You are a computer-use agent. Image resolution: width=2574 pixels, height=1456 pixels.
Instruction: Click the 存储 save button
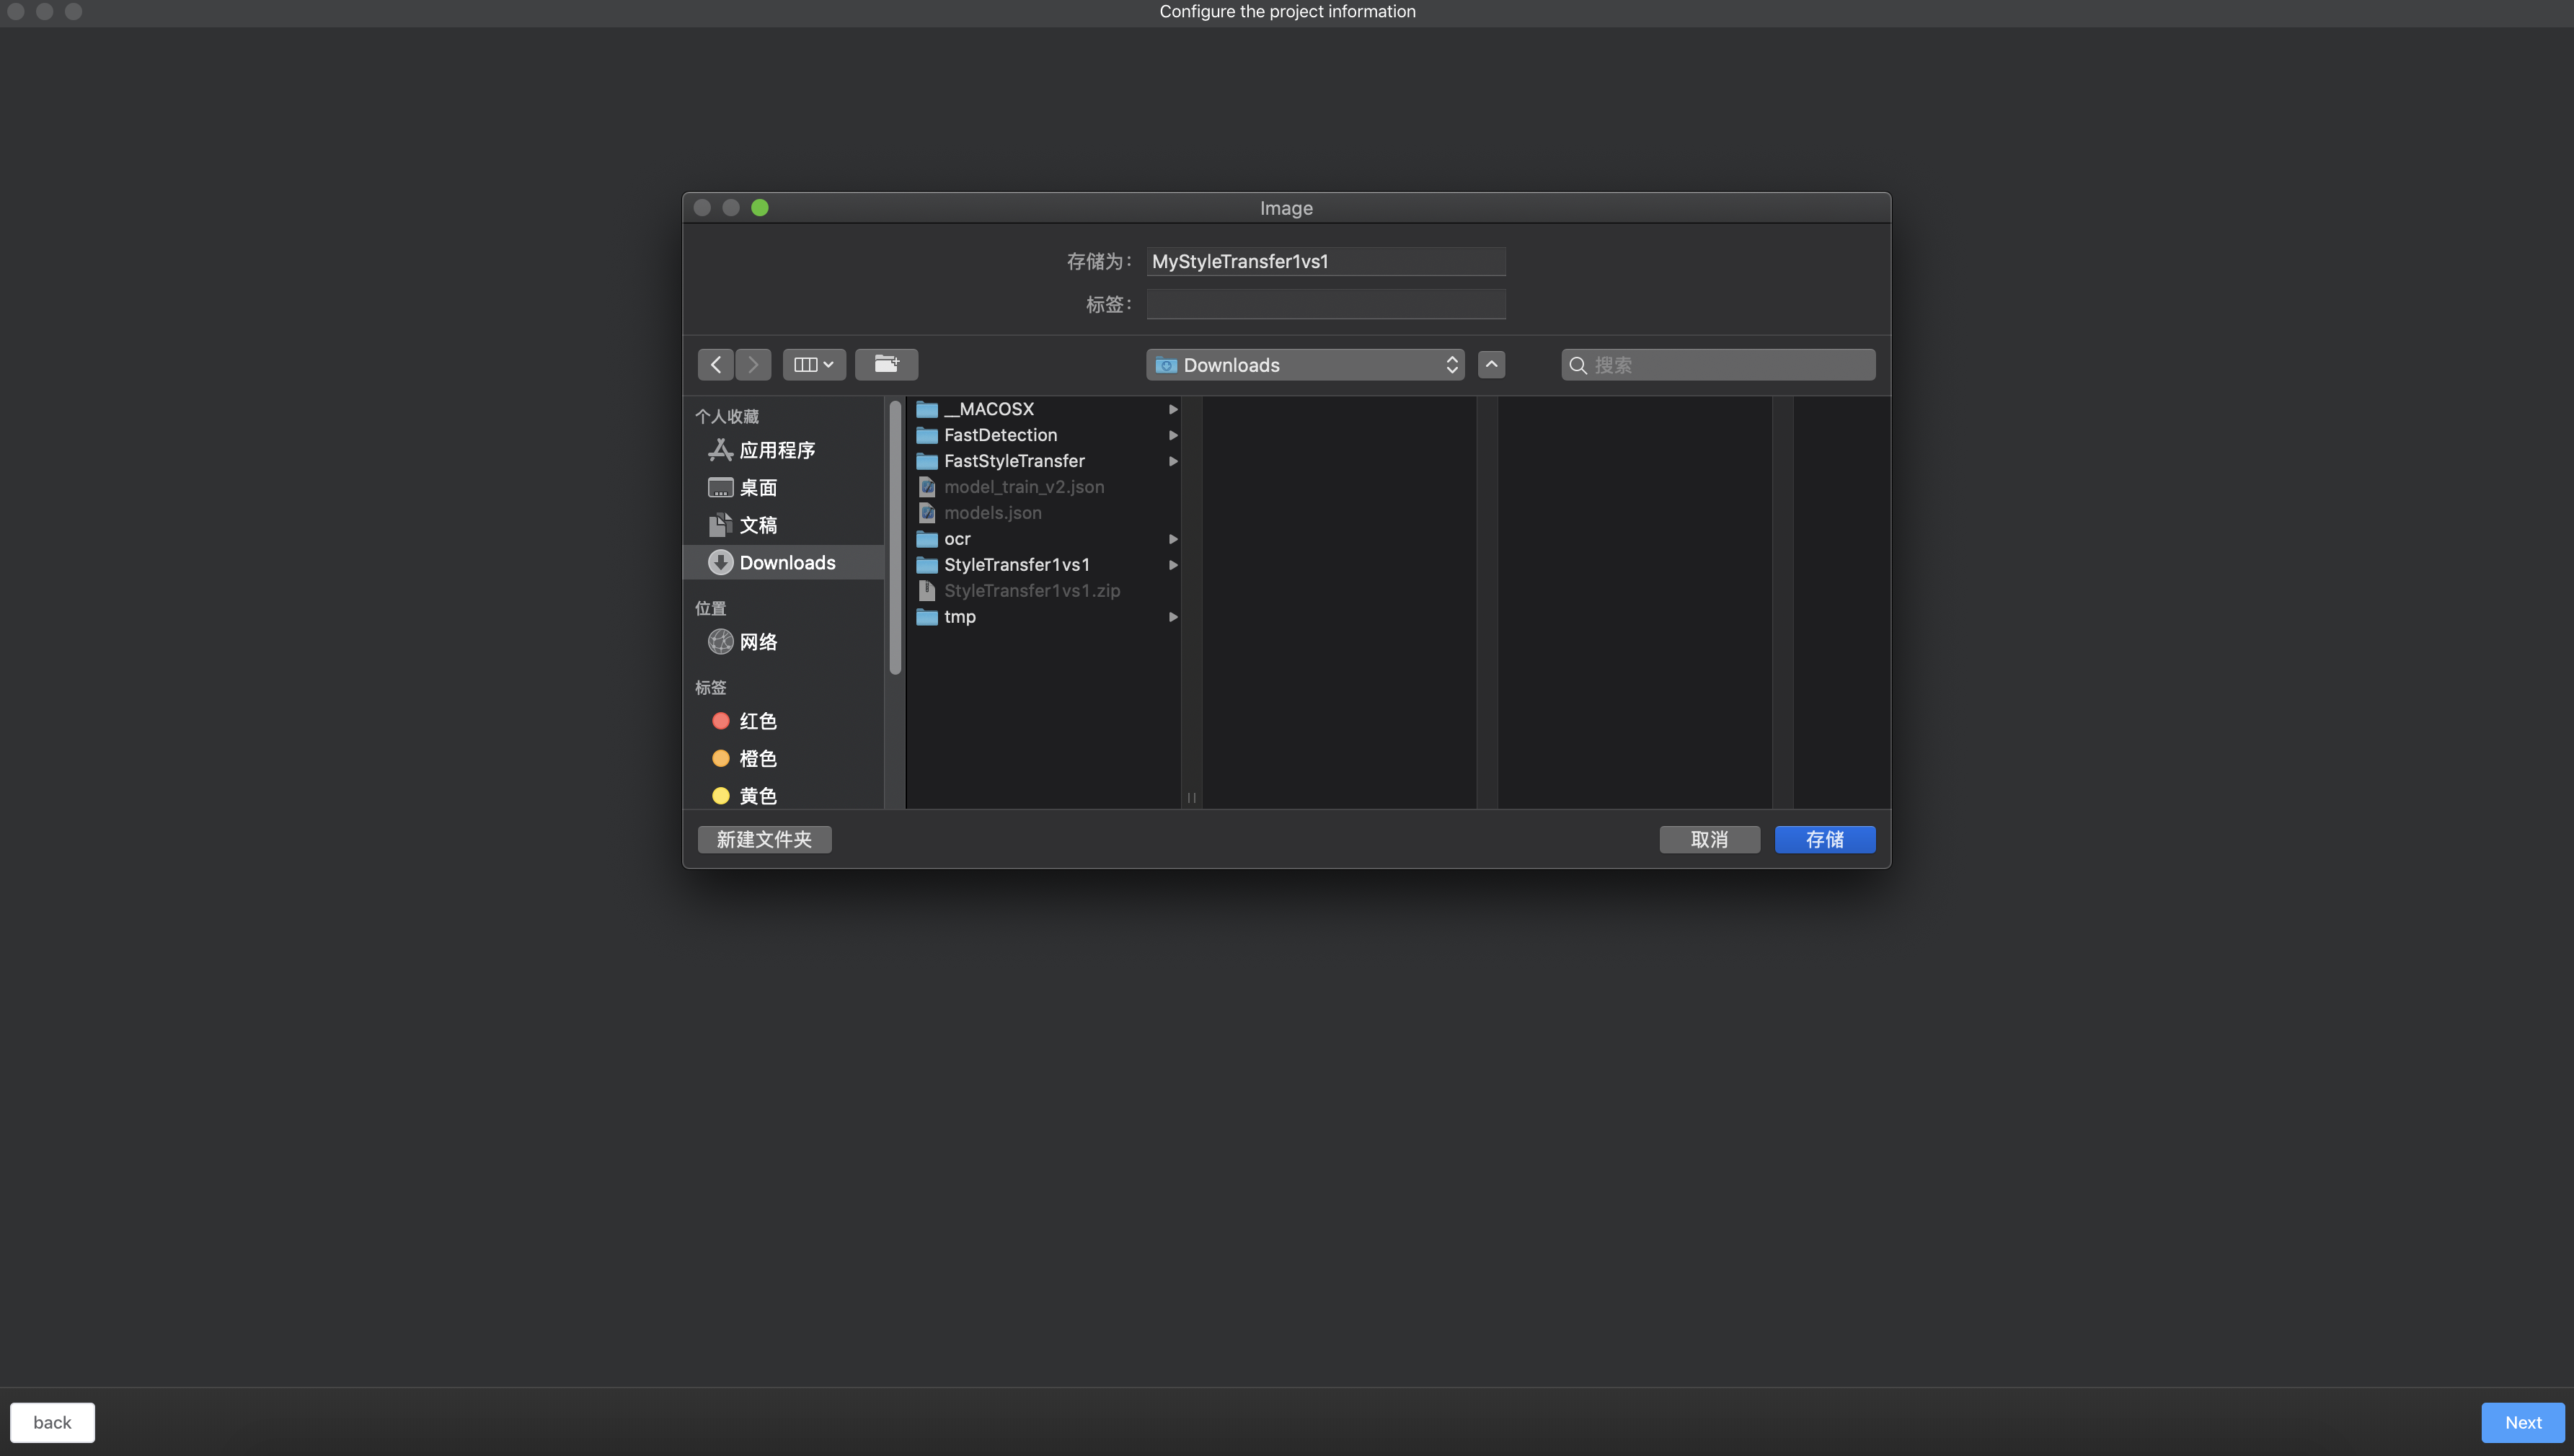click(1824, 840)
